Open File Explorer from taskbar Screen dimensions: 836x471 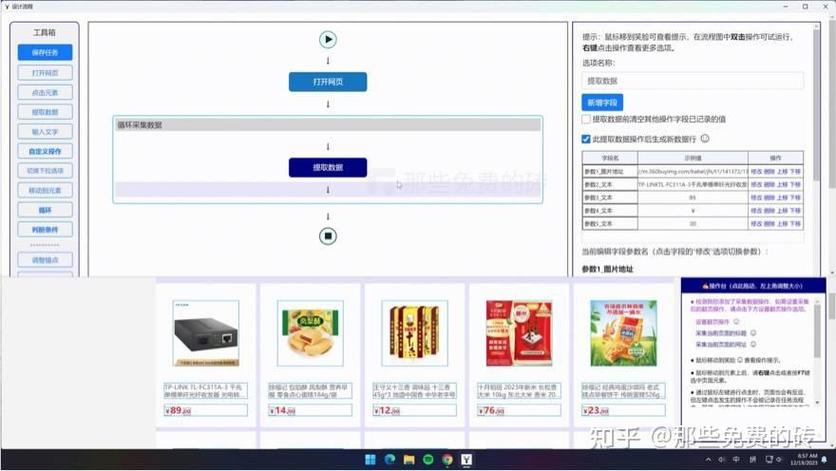coord(409,459)
